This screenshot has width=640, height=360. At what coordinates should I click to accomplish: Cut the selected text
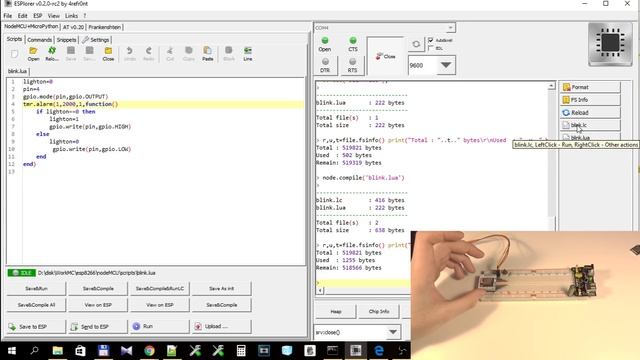[x=170, y=54]
